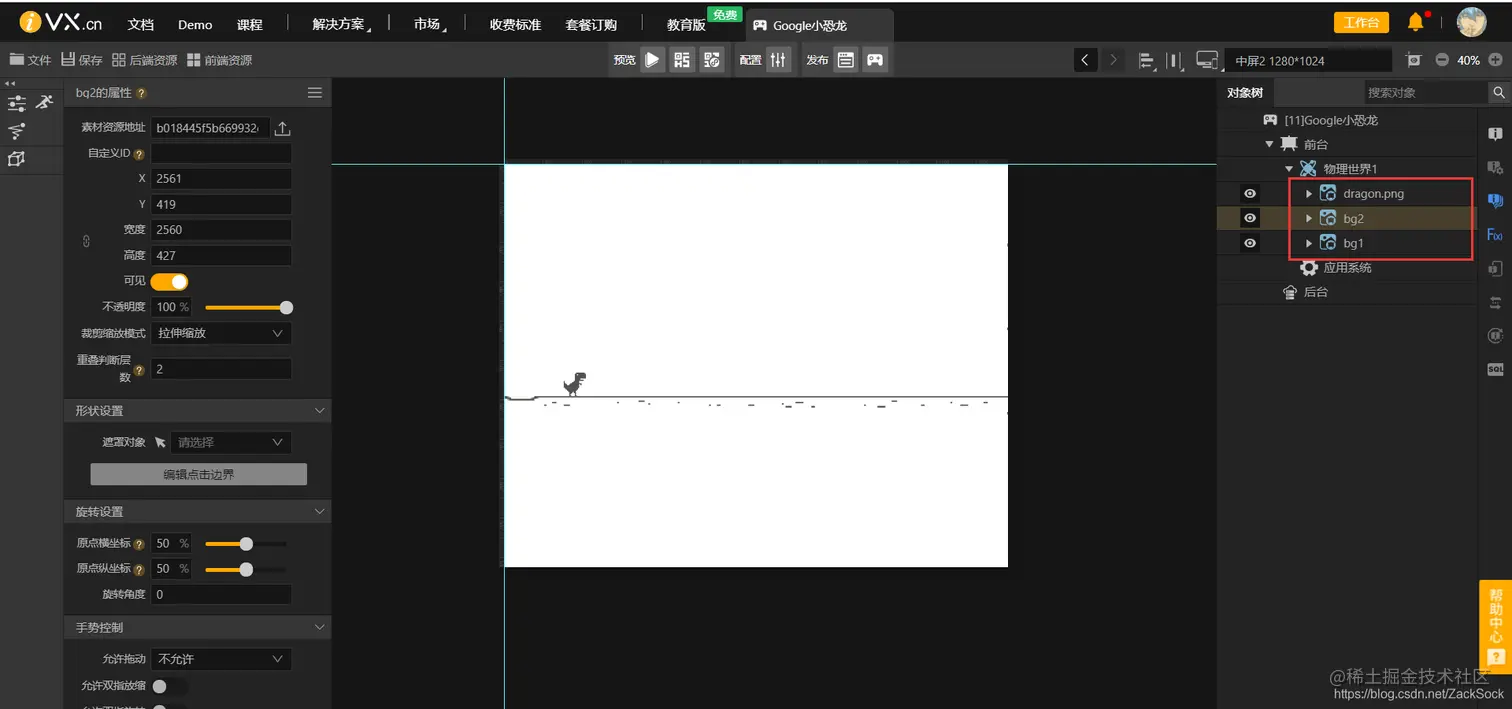Image resolution: width=1512 pixels, height=709 pixels.
Task: Go back with the left arrow button
Action: 1086,60
